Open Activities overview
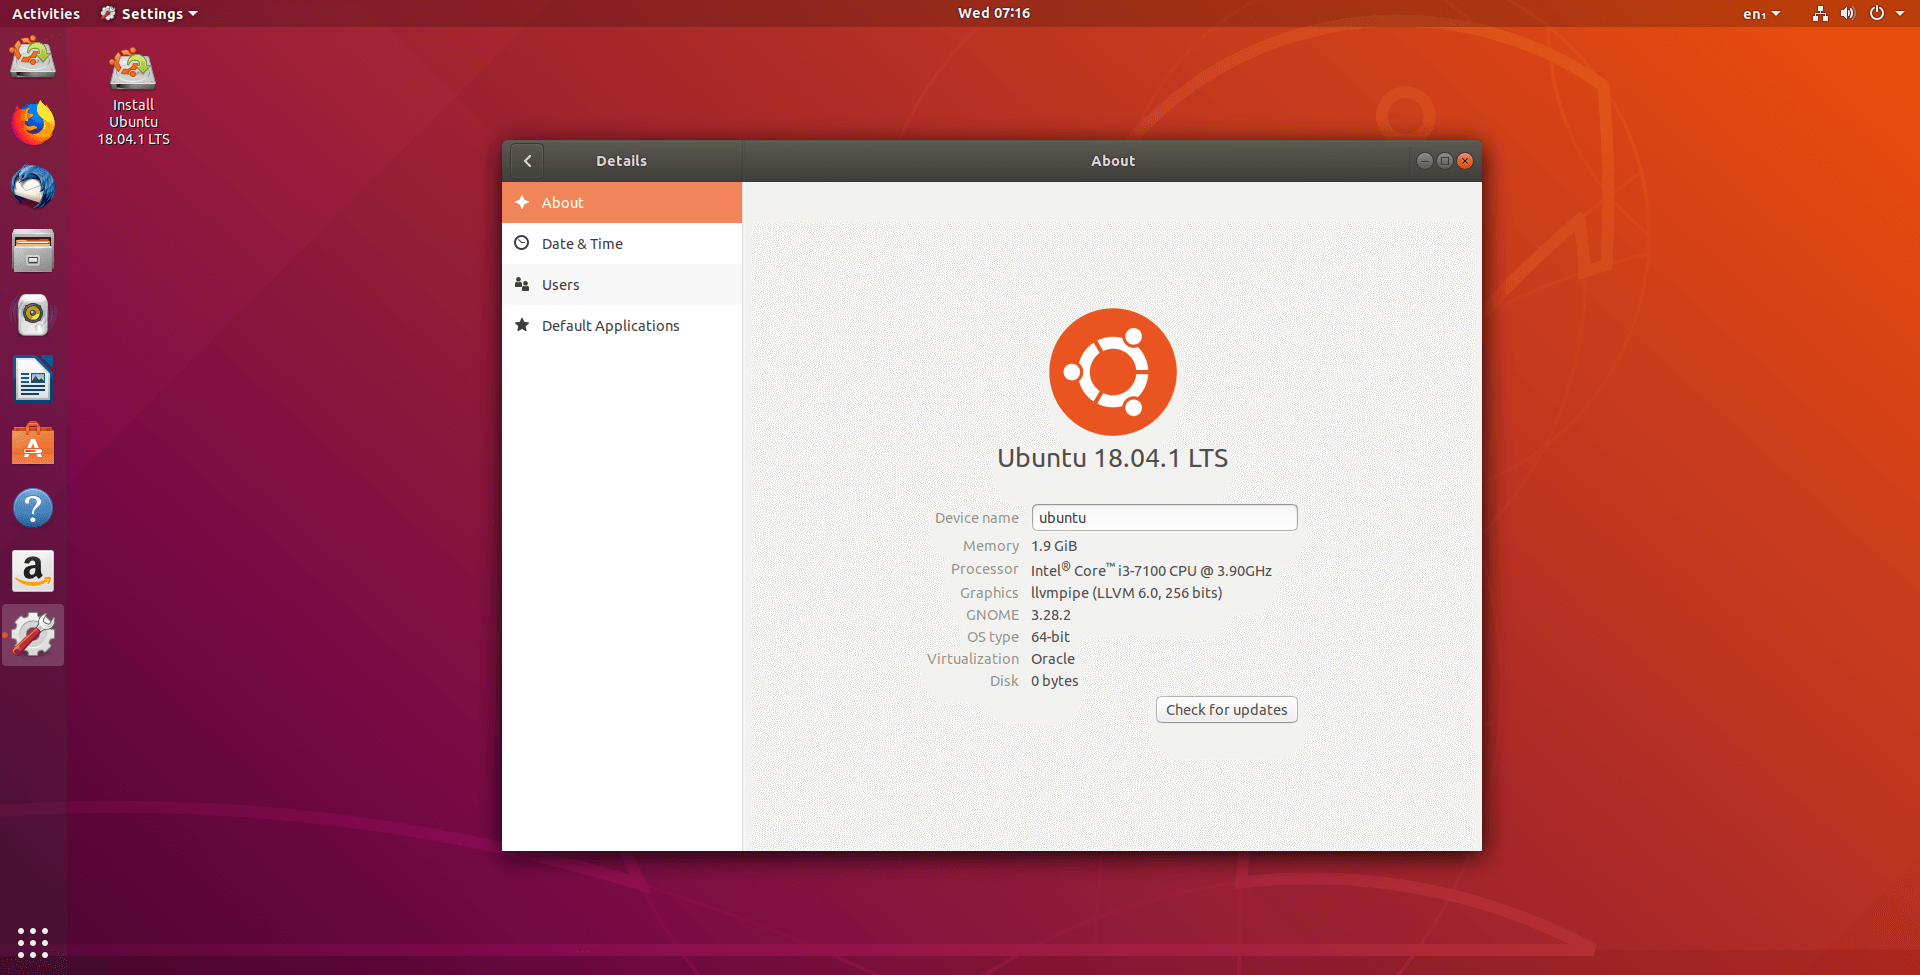This screenshot has height=975, width=1920. (x=46, y=14)
